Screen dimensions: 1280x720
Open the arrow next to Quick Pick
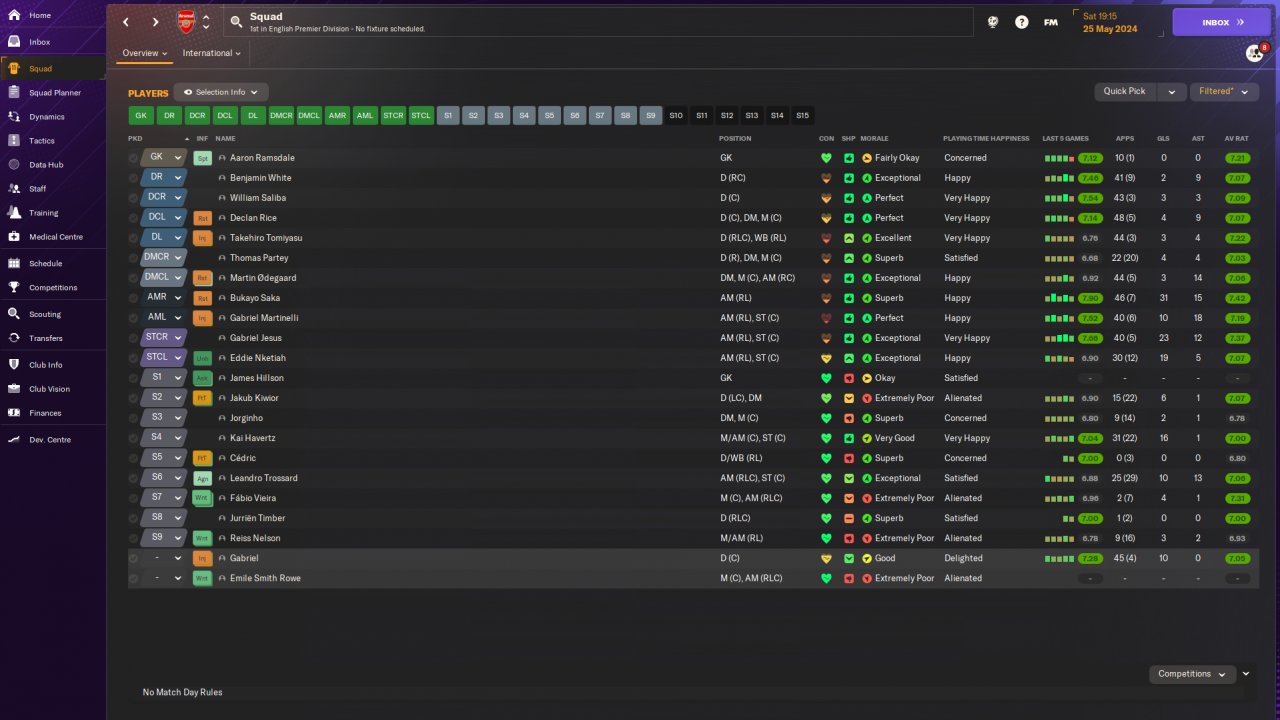pos(1171,91)
